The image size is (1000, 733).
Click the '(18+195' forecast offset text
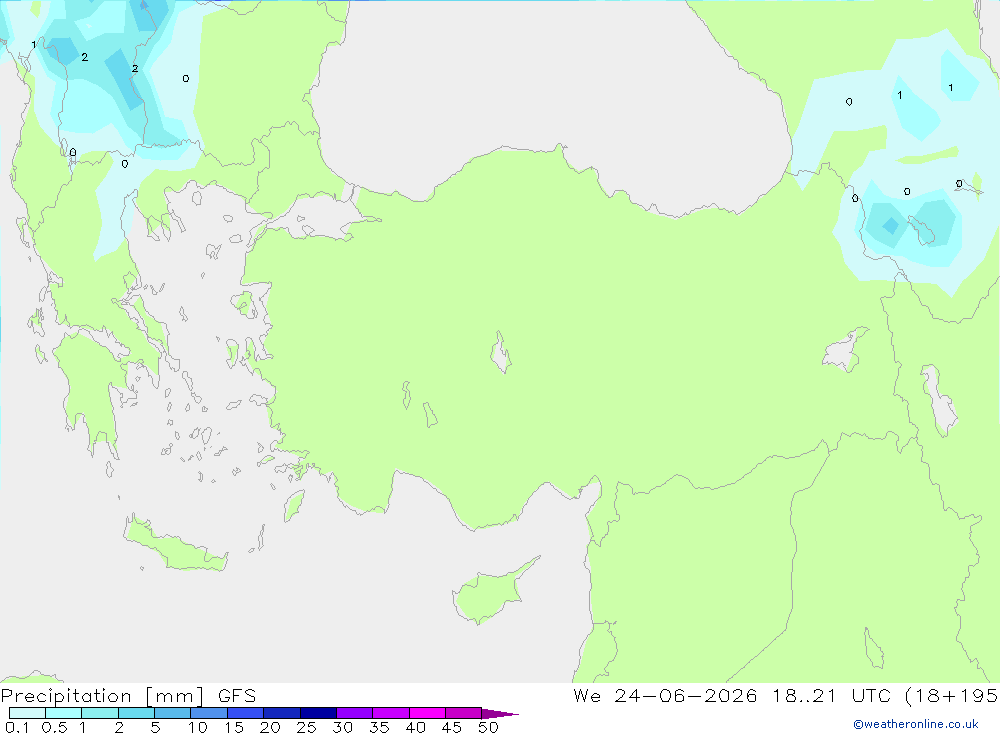pyautogui.click(x=952, y=695)
